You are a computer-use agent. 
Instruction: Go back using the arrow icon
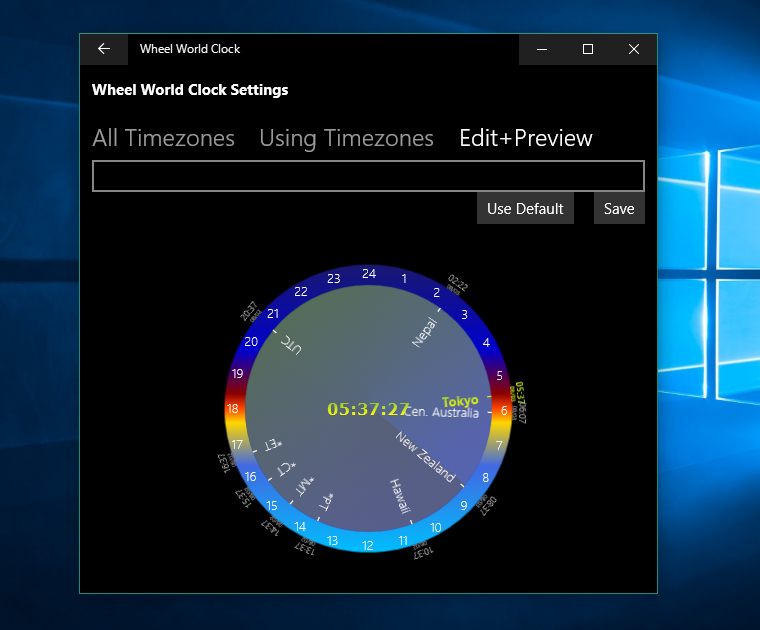tap(104, 49)
